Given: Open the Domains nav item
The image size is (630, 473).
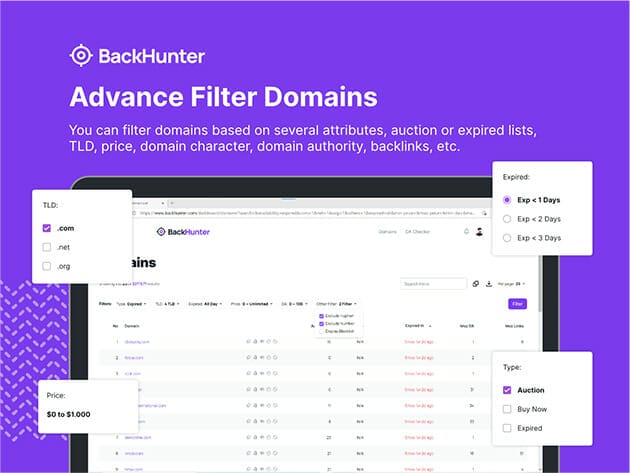Looking at the screenshot, I should click(x=386, y=232).
